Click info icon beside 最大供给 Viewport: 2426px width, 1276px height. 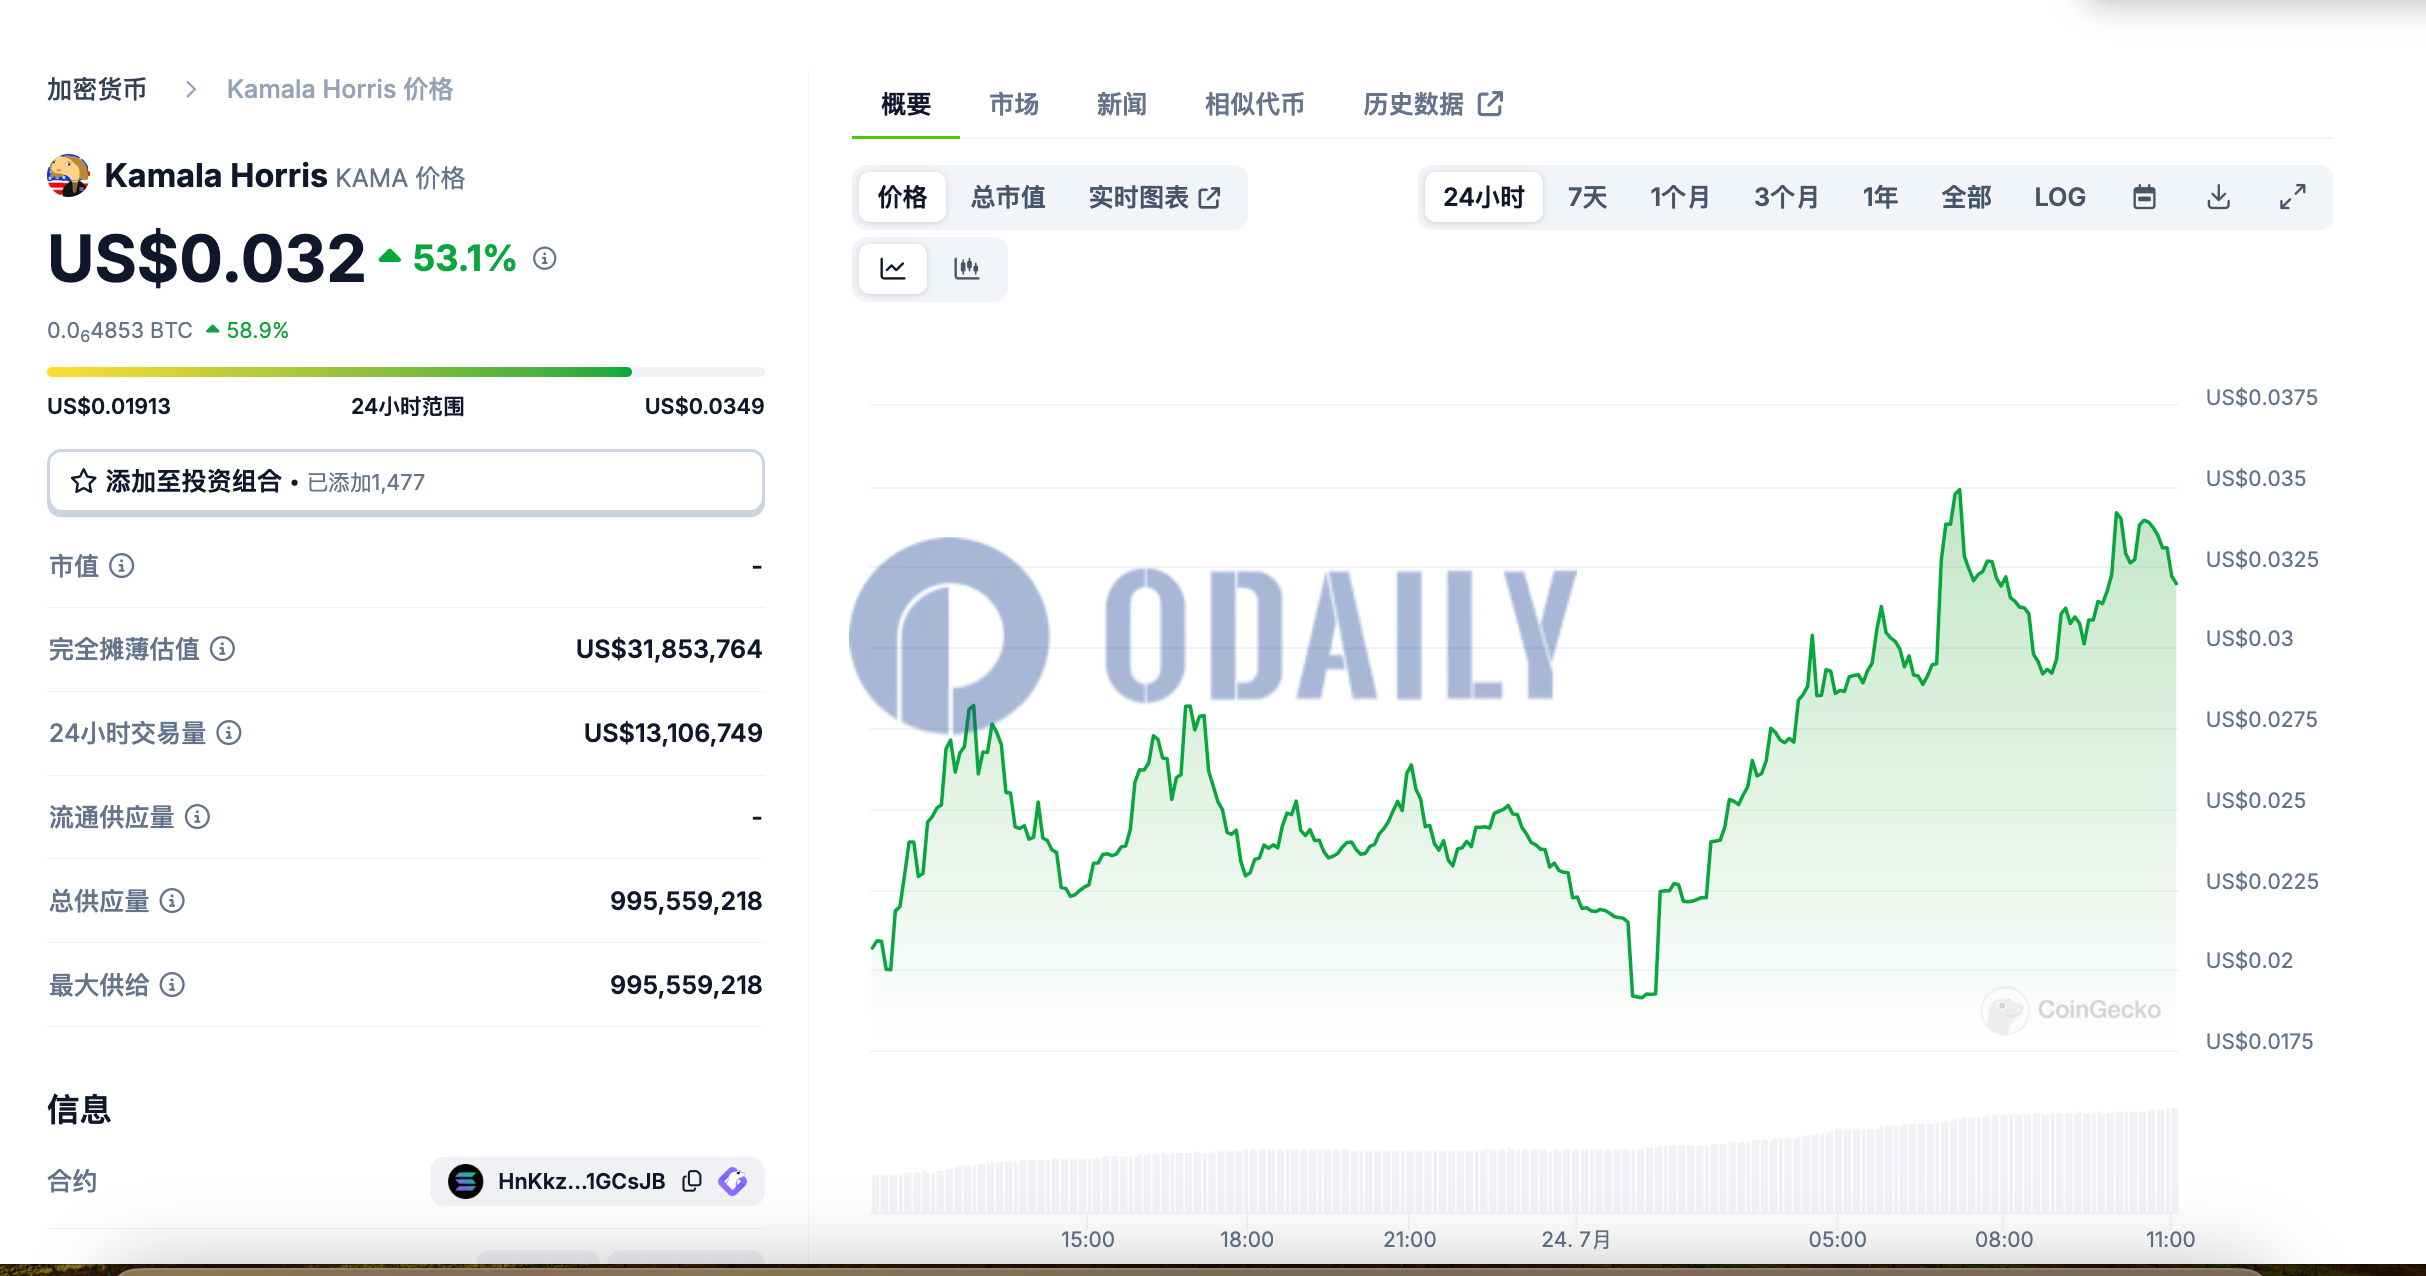[x=173, y=985]
